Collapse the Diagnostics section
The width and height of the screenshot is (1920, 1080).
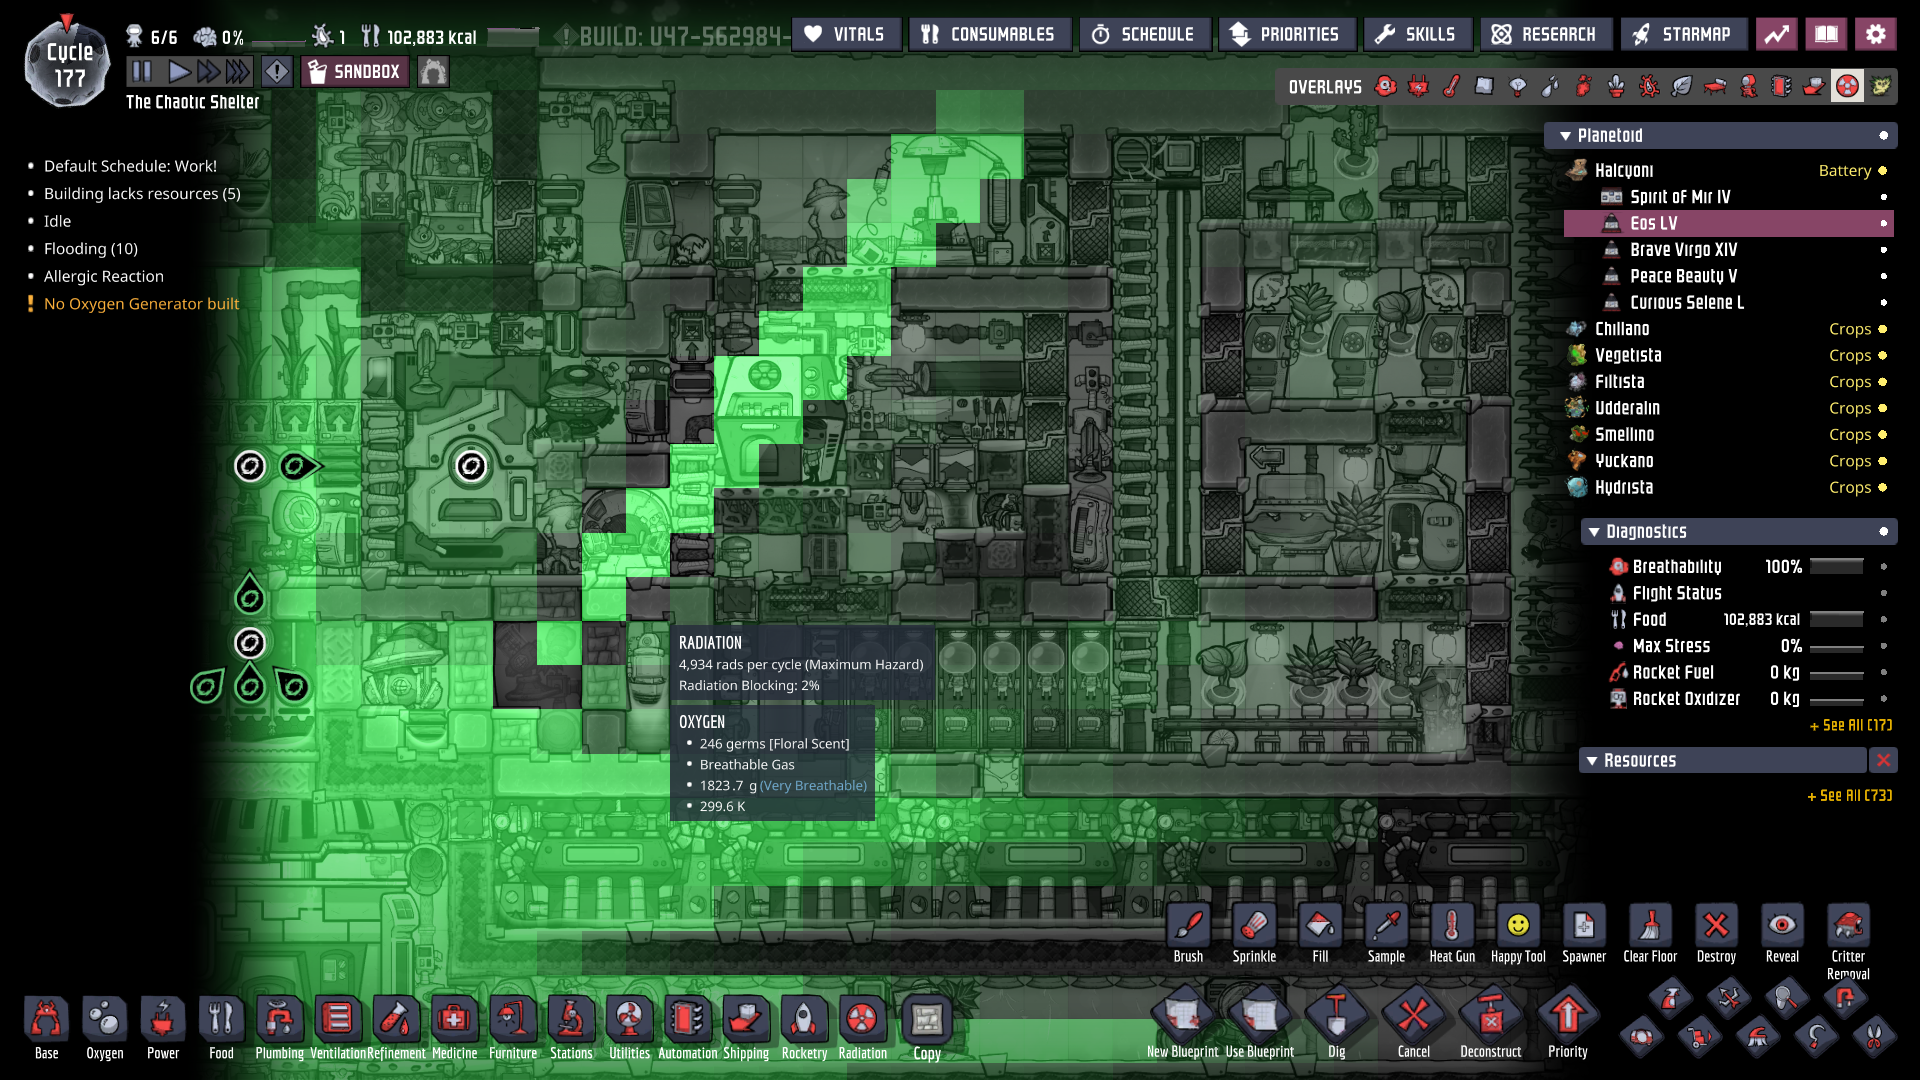pos(1594,532)
